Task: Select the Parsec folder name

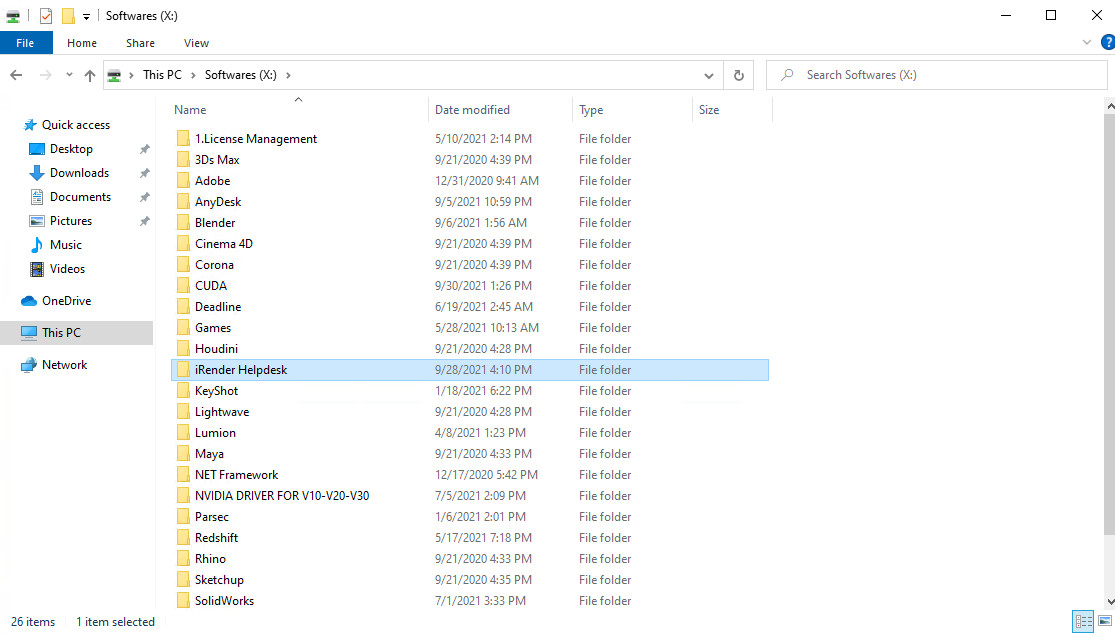Action: point(211,517)
